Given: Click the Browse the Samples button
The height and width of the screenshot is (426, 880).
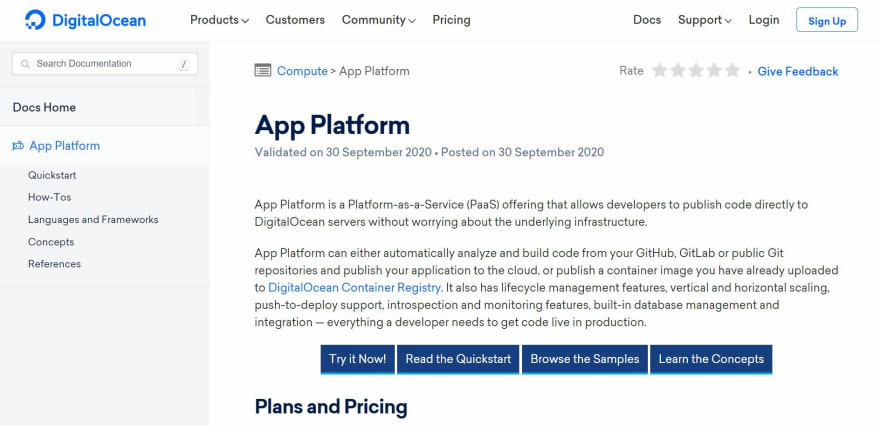Looking at the screenshot, I should click(585, 359).
